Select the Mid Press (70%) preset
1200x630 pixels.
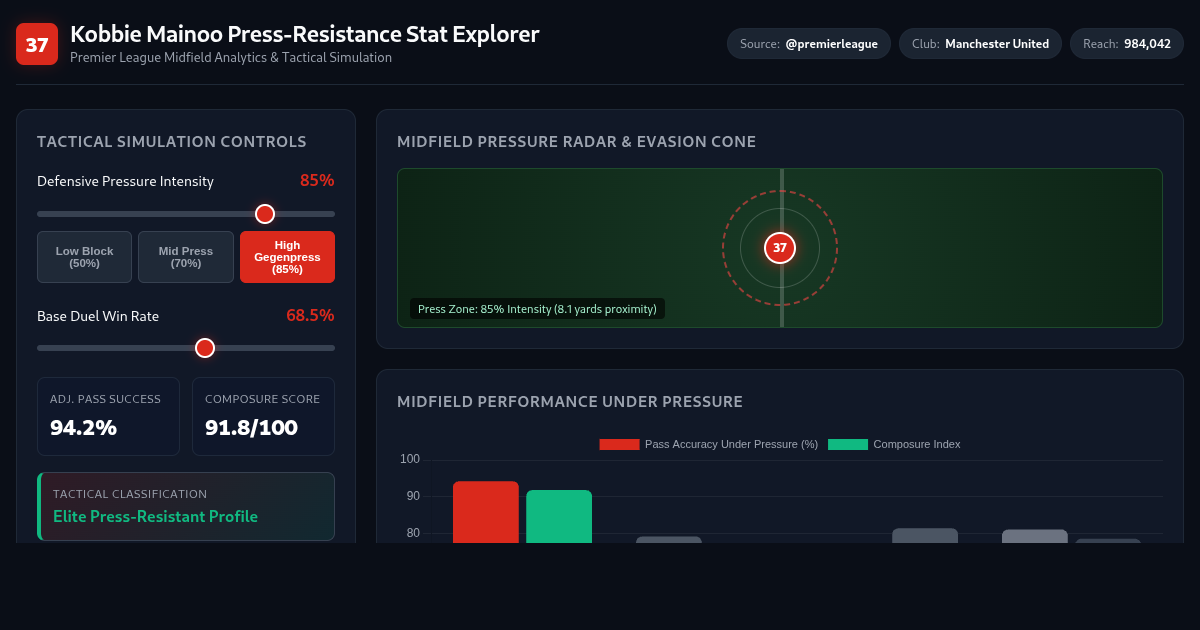coord(186,257)
